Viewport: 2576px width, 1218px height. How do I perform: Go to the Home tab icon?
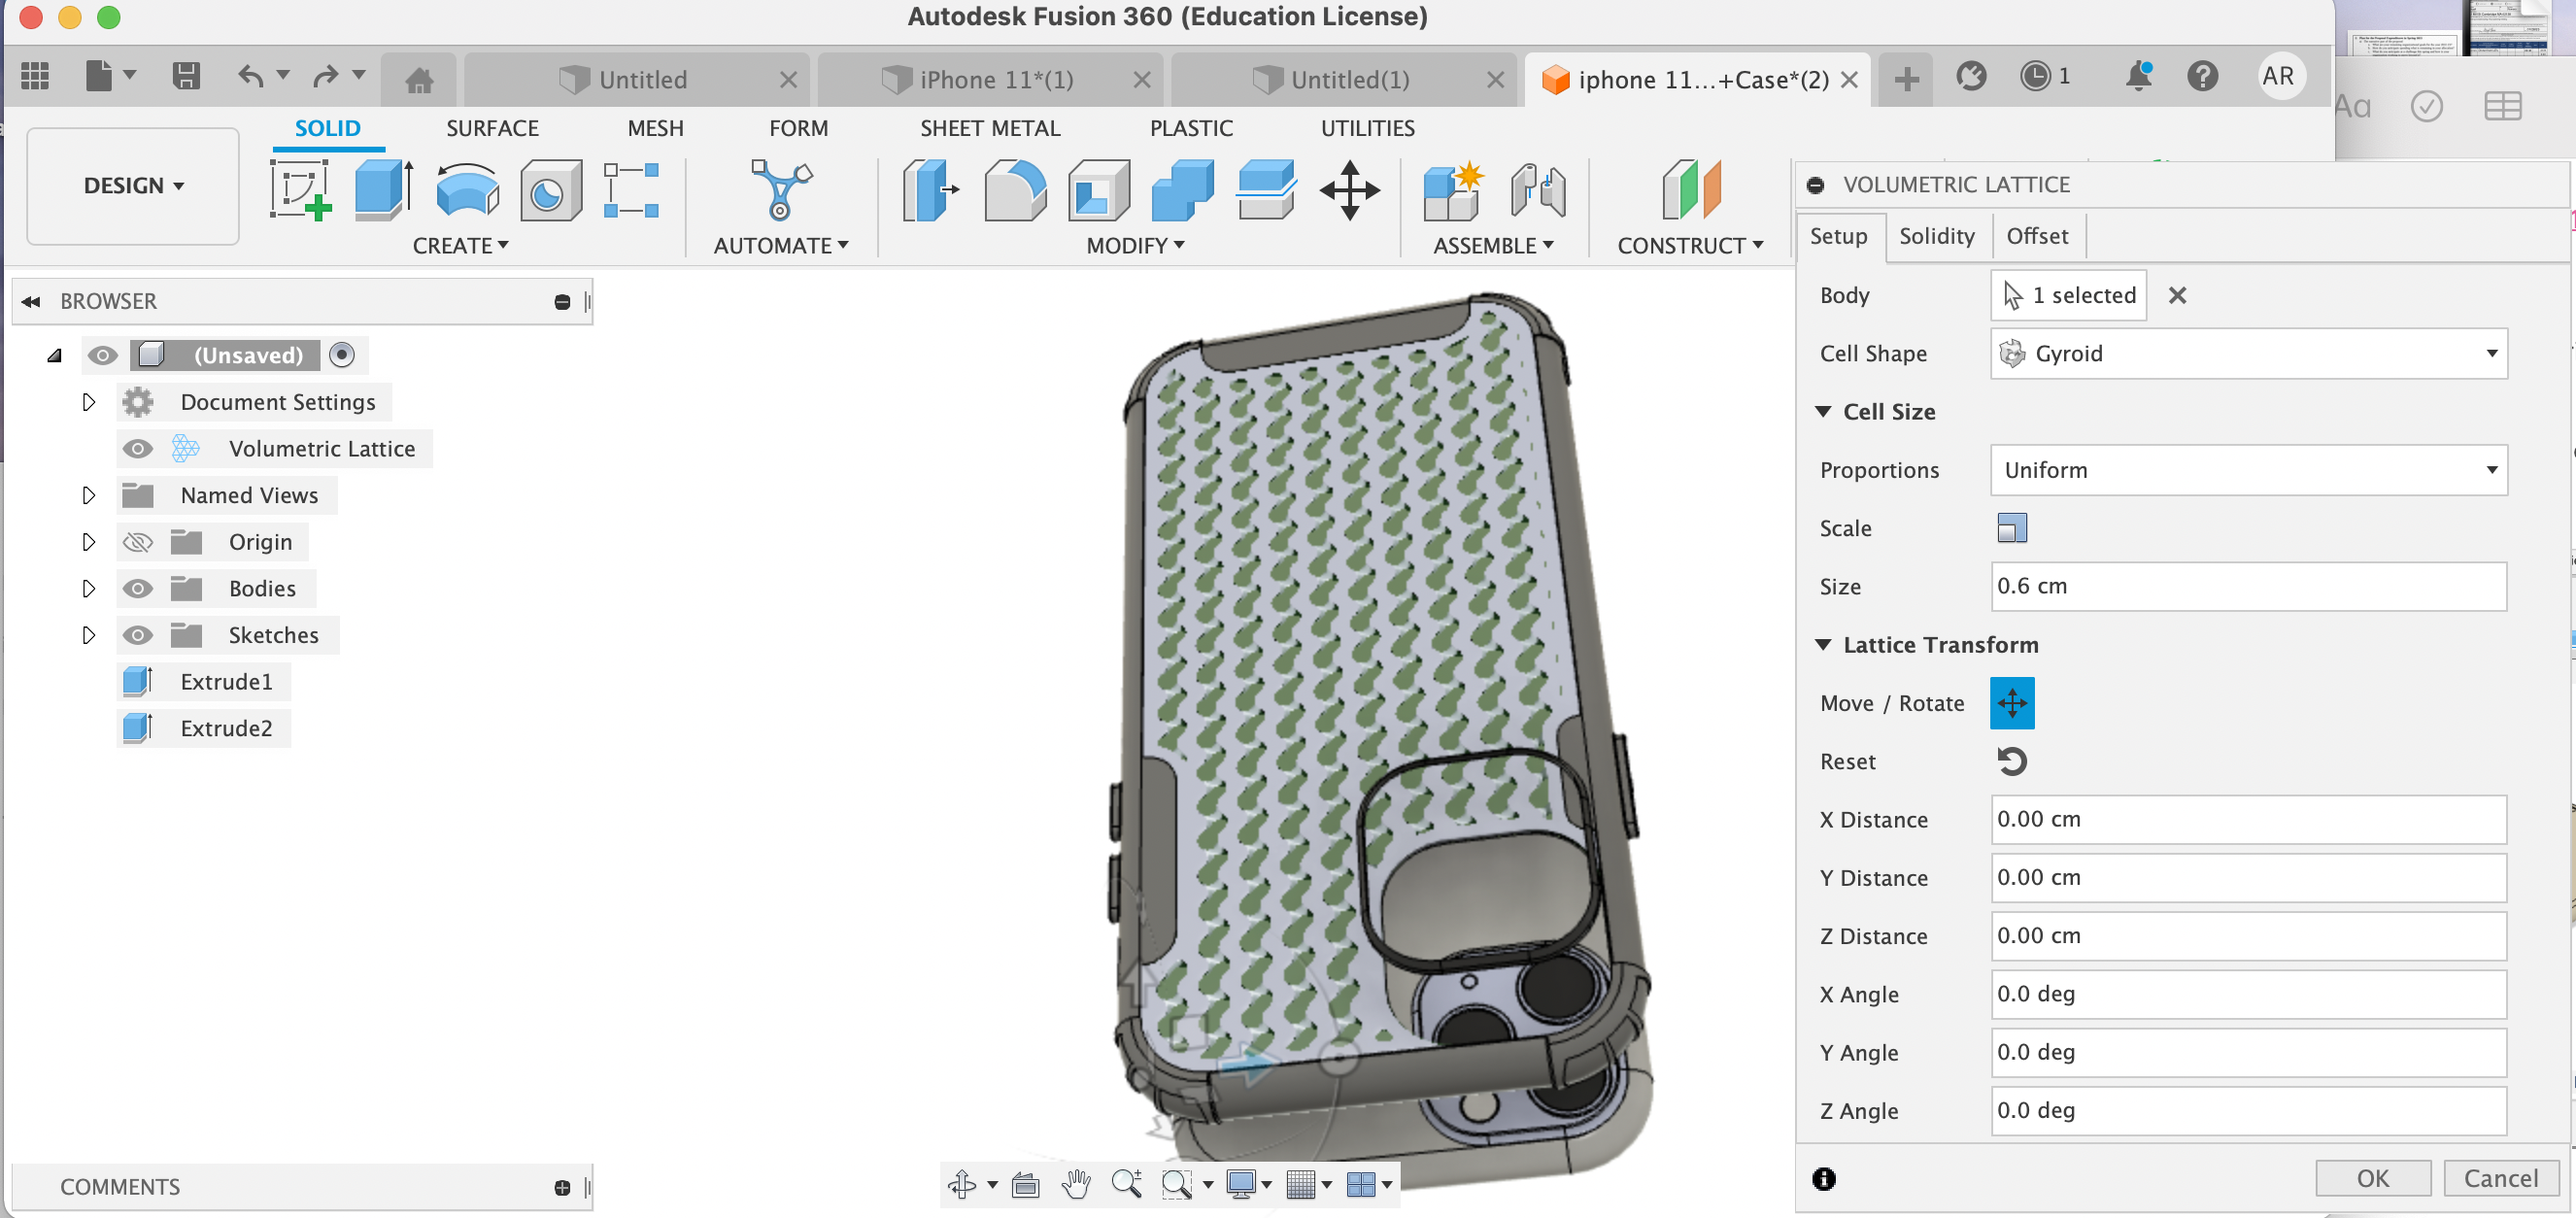pyautogui.click(x=419, y=80)
